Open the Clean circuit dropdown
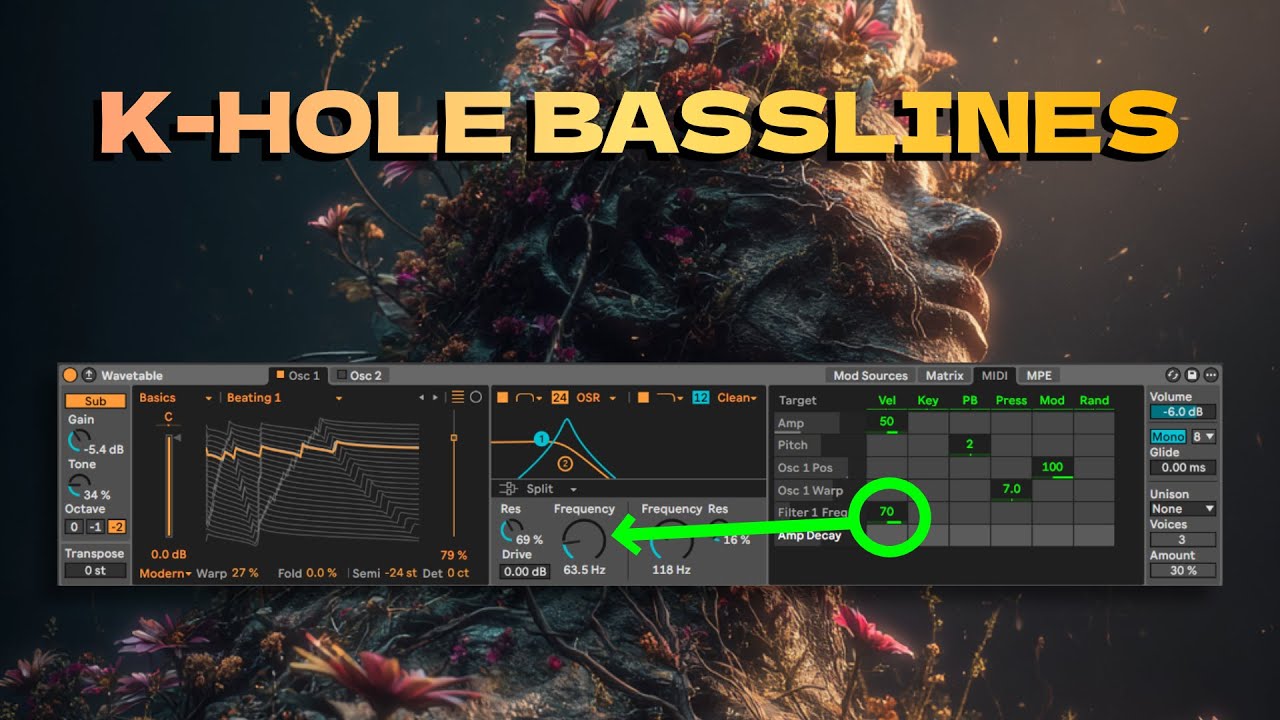Image resolution: width=1280 pixels, height=720 pixels. tap(737, 398)
